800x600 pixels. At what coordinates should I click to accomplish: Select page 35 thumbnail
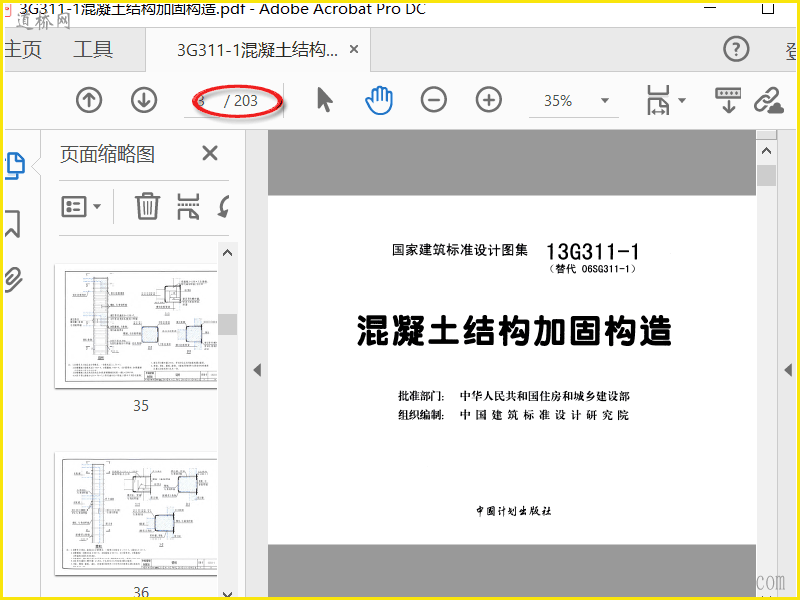(136, 327)
